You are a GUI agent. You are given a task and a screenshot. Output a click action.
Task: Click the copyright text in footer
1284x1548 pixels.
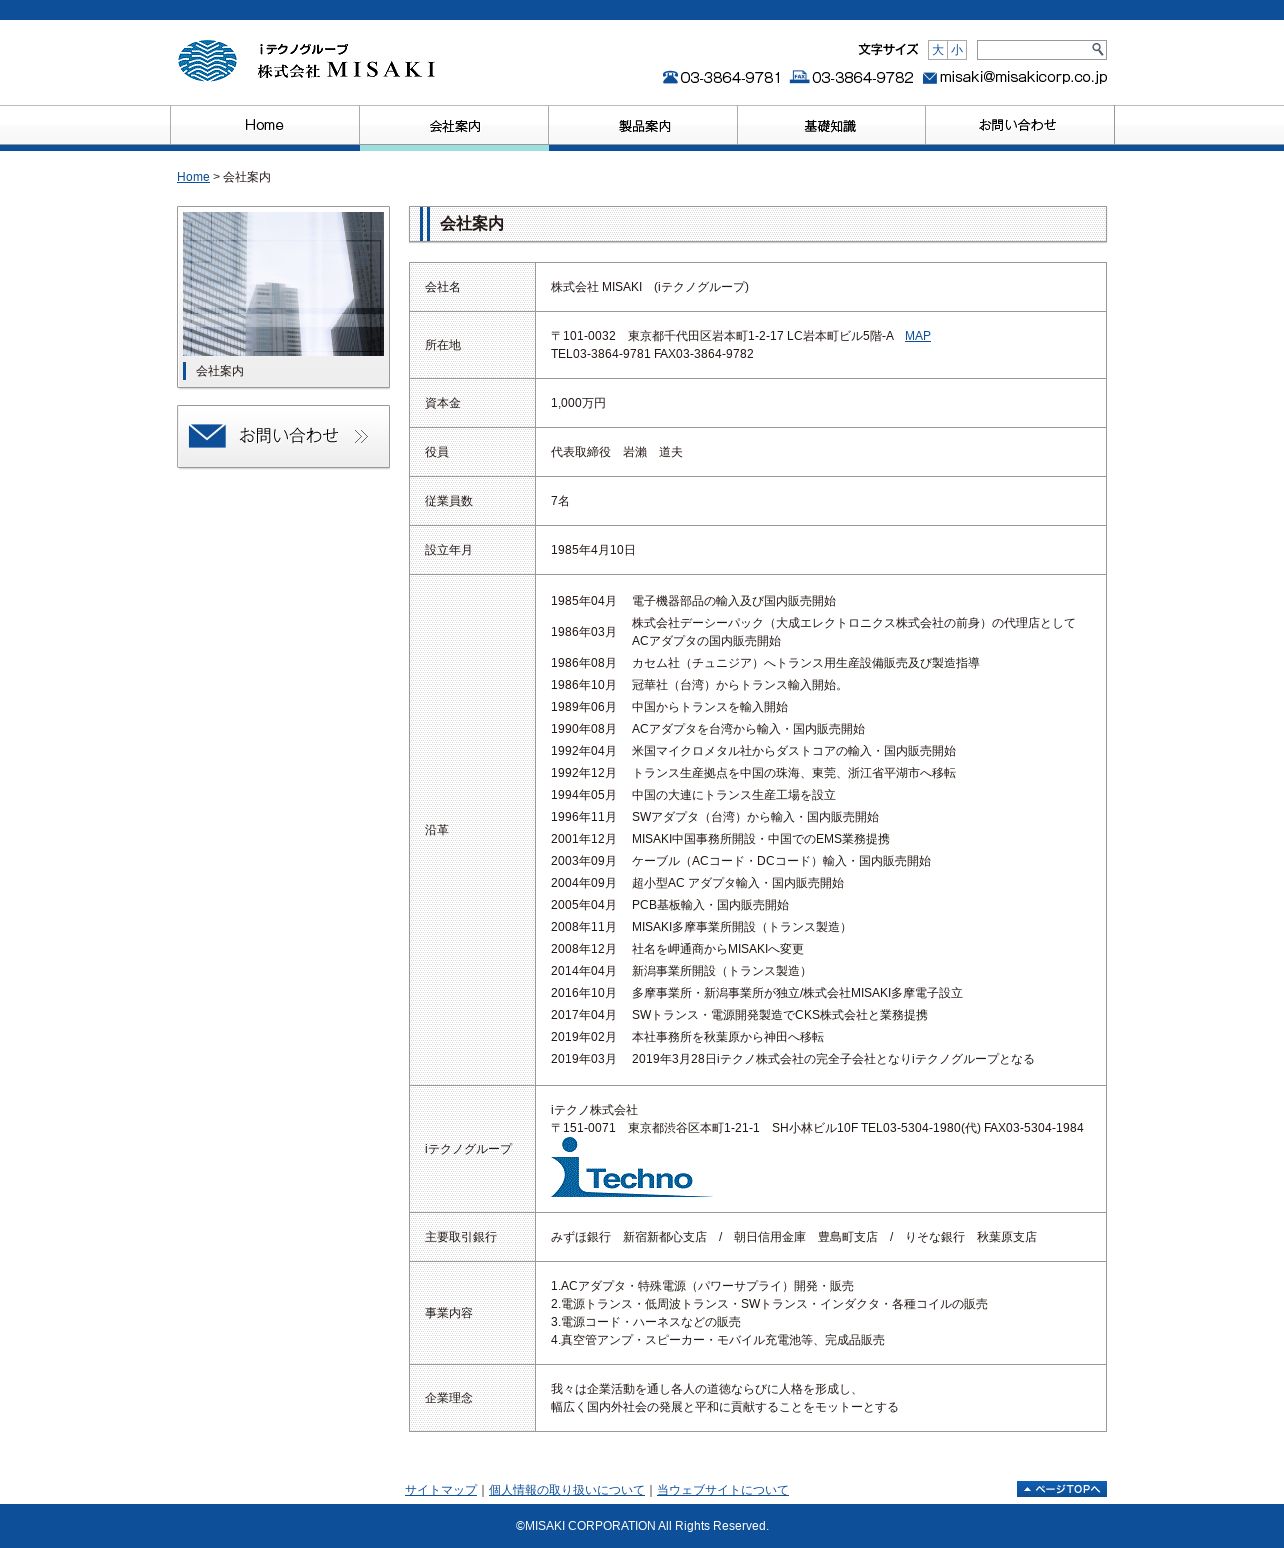642,1526
